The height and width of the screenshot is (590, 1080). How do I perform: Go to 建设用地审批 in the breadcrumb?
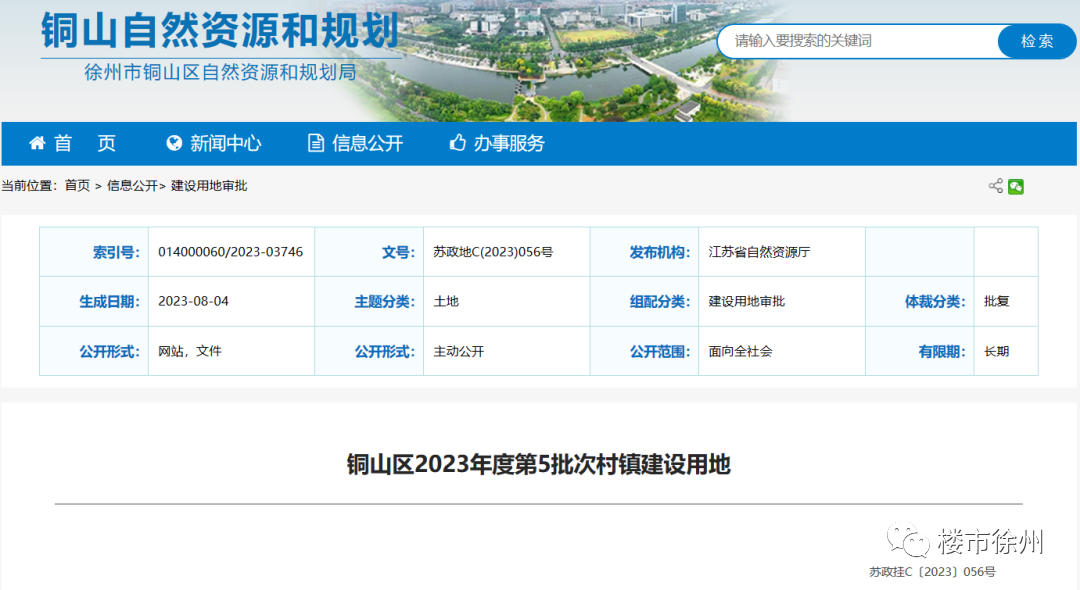[209, 186]
